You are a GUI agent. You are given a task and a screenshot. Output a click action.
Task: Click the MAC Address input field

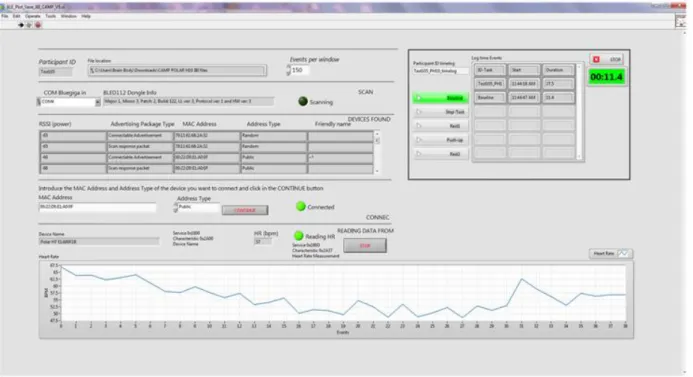tap(97, 207)
